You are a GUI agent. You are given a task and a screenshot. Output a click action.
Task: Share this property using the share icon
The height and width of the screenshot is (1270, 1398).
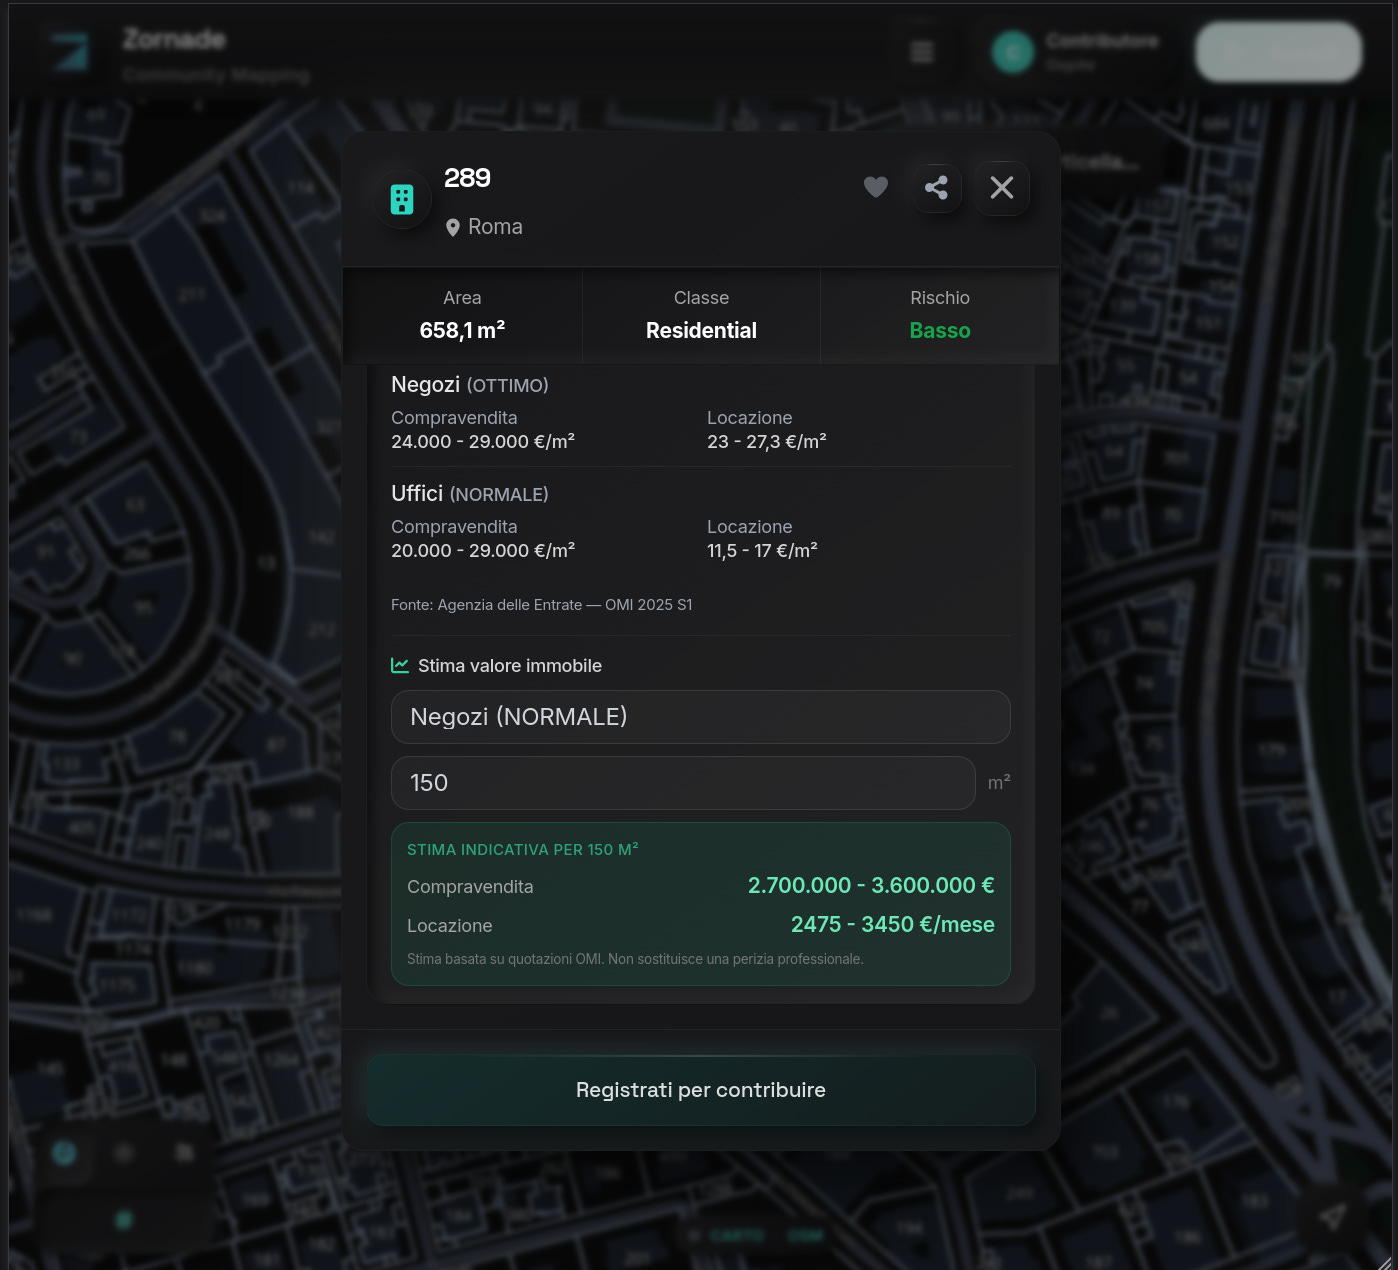[937, 187]
